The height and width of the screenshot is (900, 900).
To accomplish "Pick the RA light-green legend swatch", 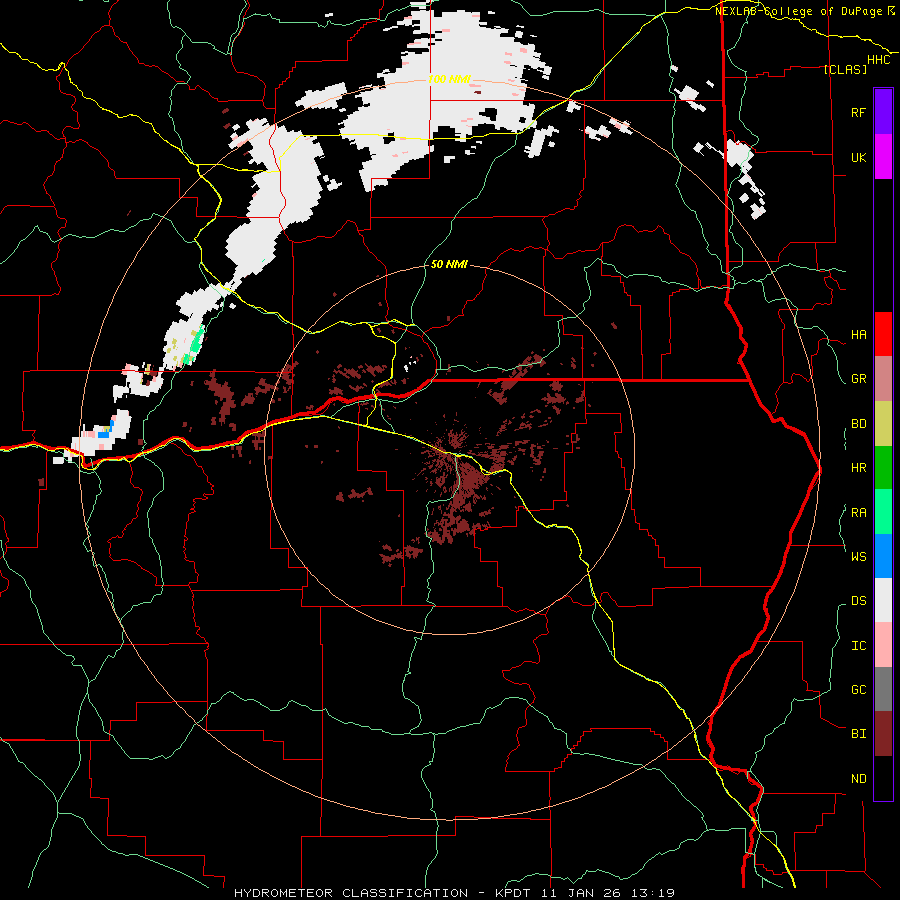I will (x=883, y=512).
